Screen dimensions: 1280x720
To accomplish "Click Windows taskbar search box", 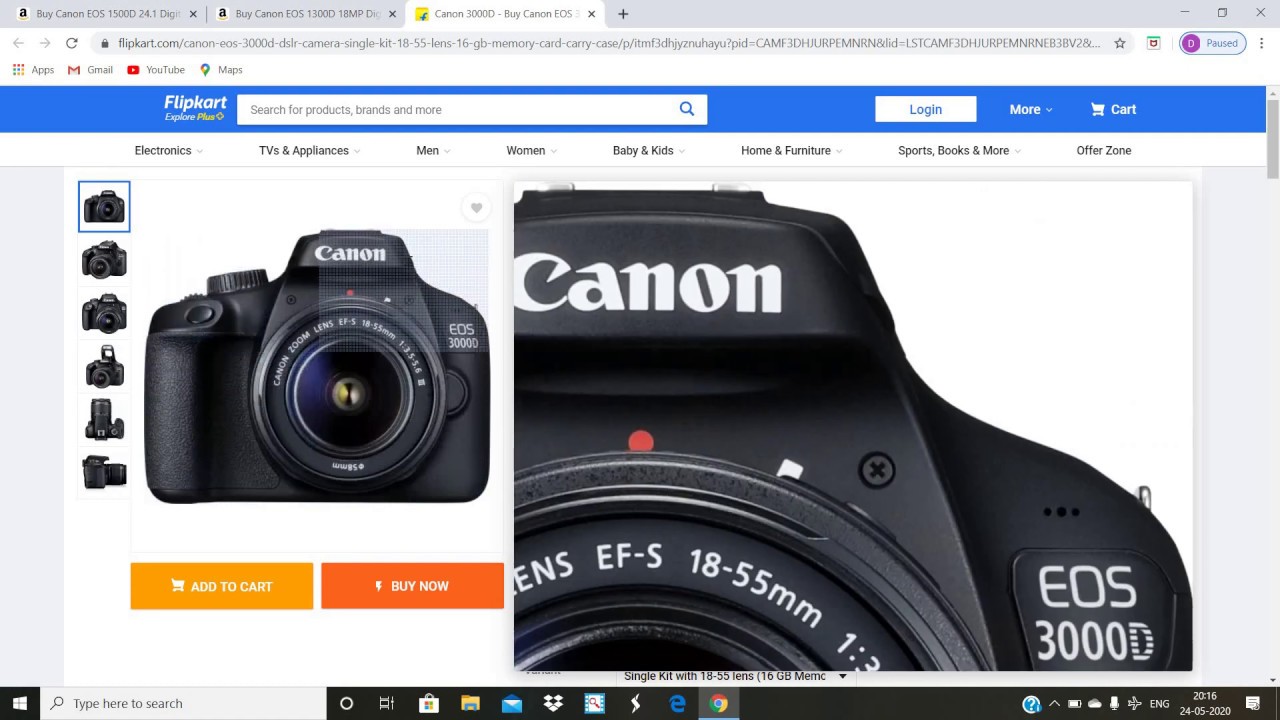I will 183,703.
